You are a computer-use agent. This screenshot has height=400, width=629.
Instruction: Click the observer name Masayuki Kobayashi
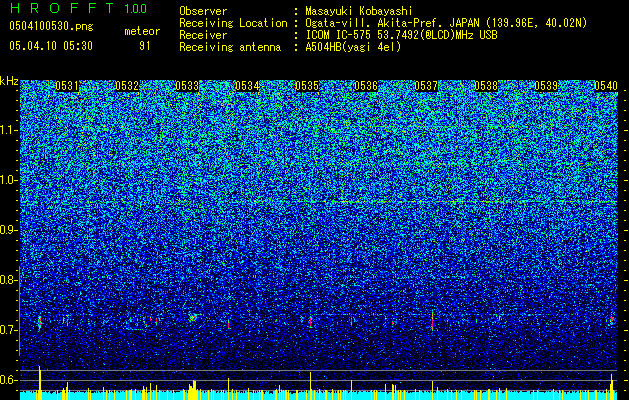pyautogui.click(x=359, y=11)
